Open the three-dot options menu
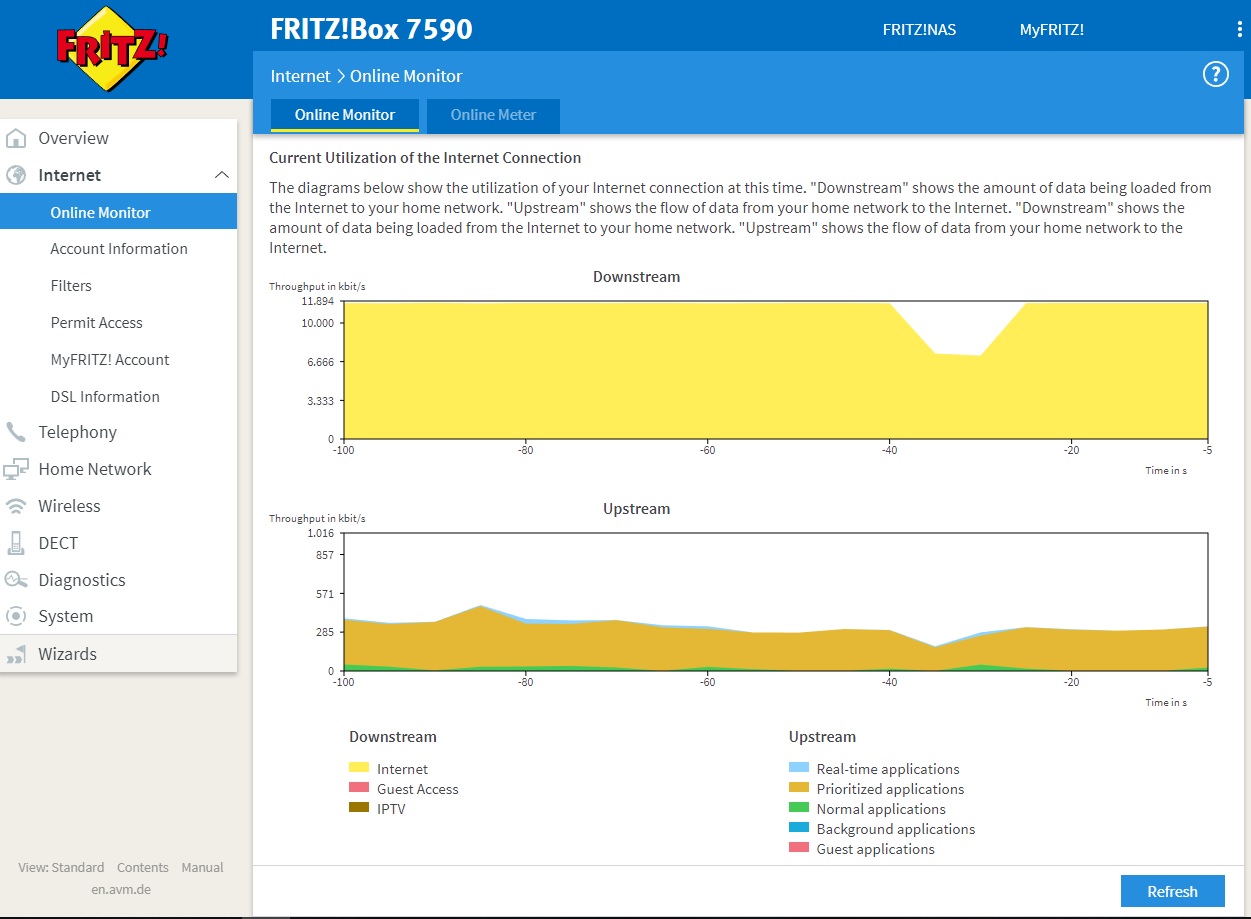 point(1240,29)
